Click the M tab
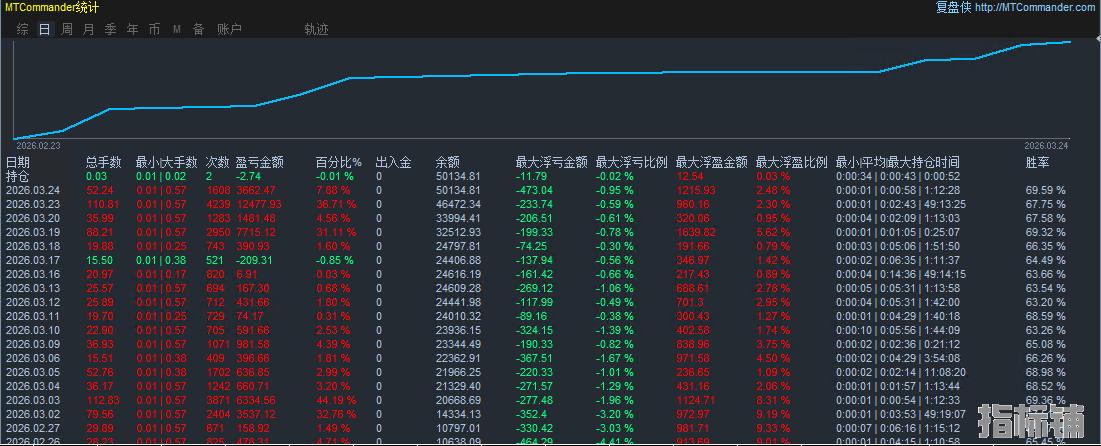 (x=176, y=29)
